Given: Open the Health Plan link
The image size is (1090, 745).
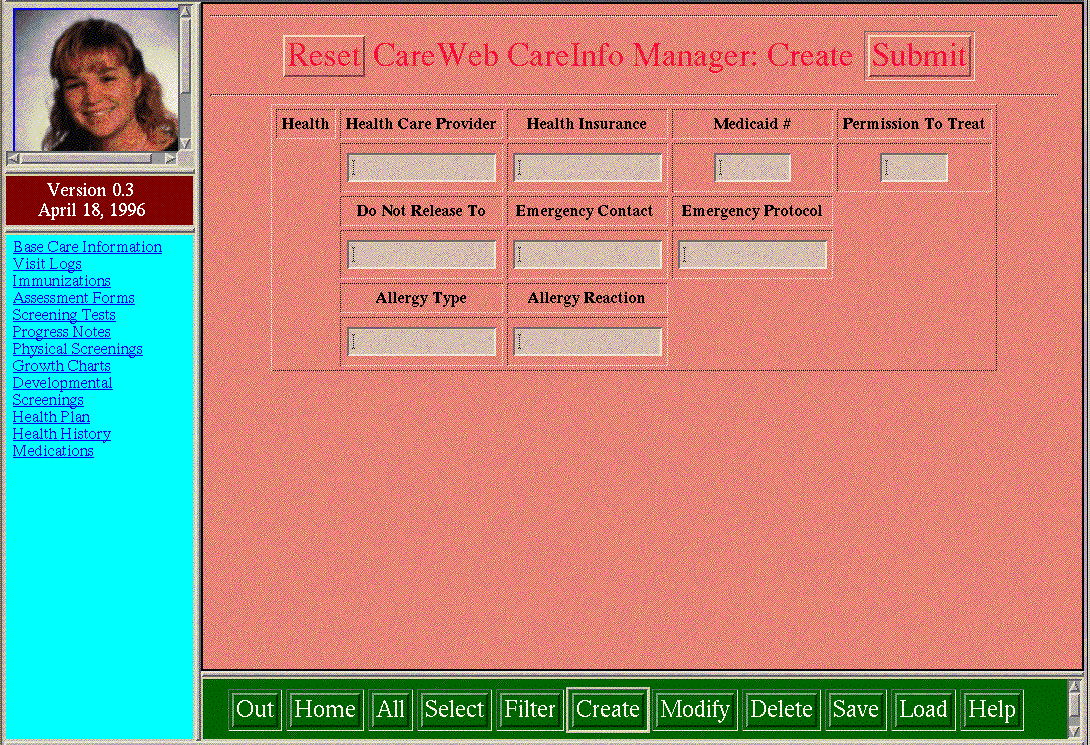Looking at the screenshot, I should click(x=51, y=417).
